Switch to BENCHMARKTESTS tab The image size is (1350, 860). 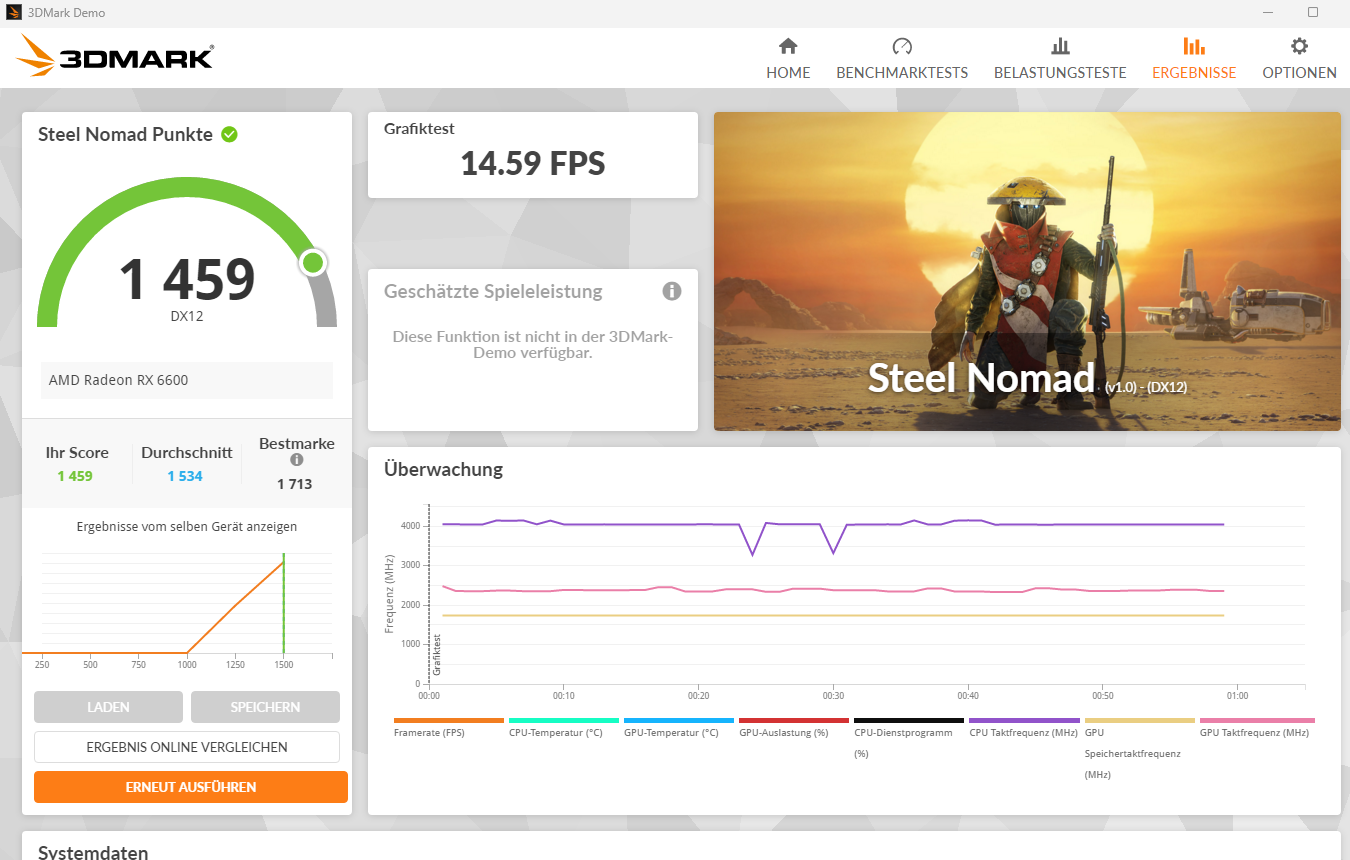(x=902, y=59)
